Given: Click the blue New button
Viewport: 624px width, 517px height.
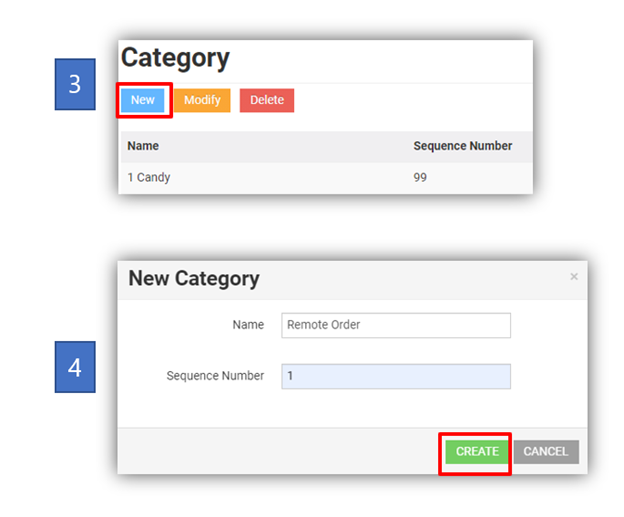Looking at the screenshot, I should point(143,100).
